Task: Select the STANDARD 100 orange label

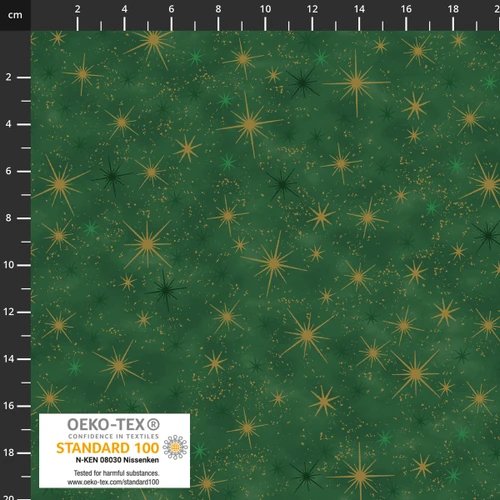Action: click(107, 448)
